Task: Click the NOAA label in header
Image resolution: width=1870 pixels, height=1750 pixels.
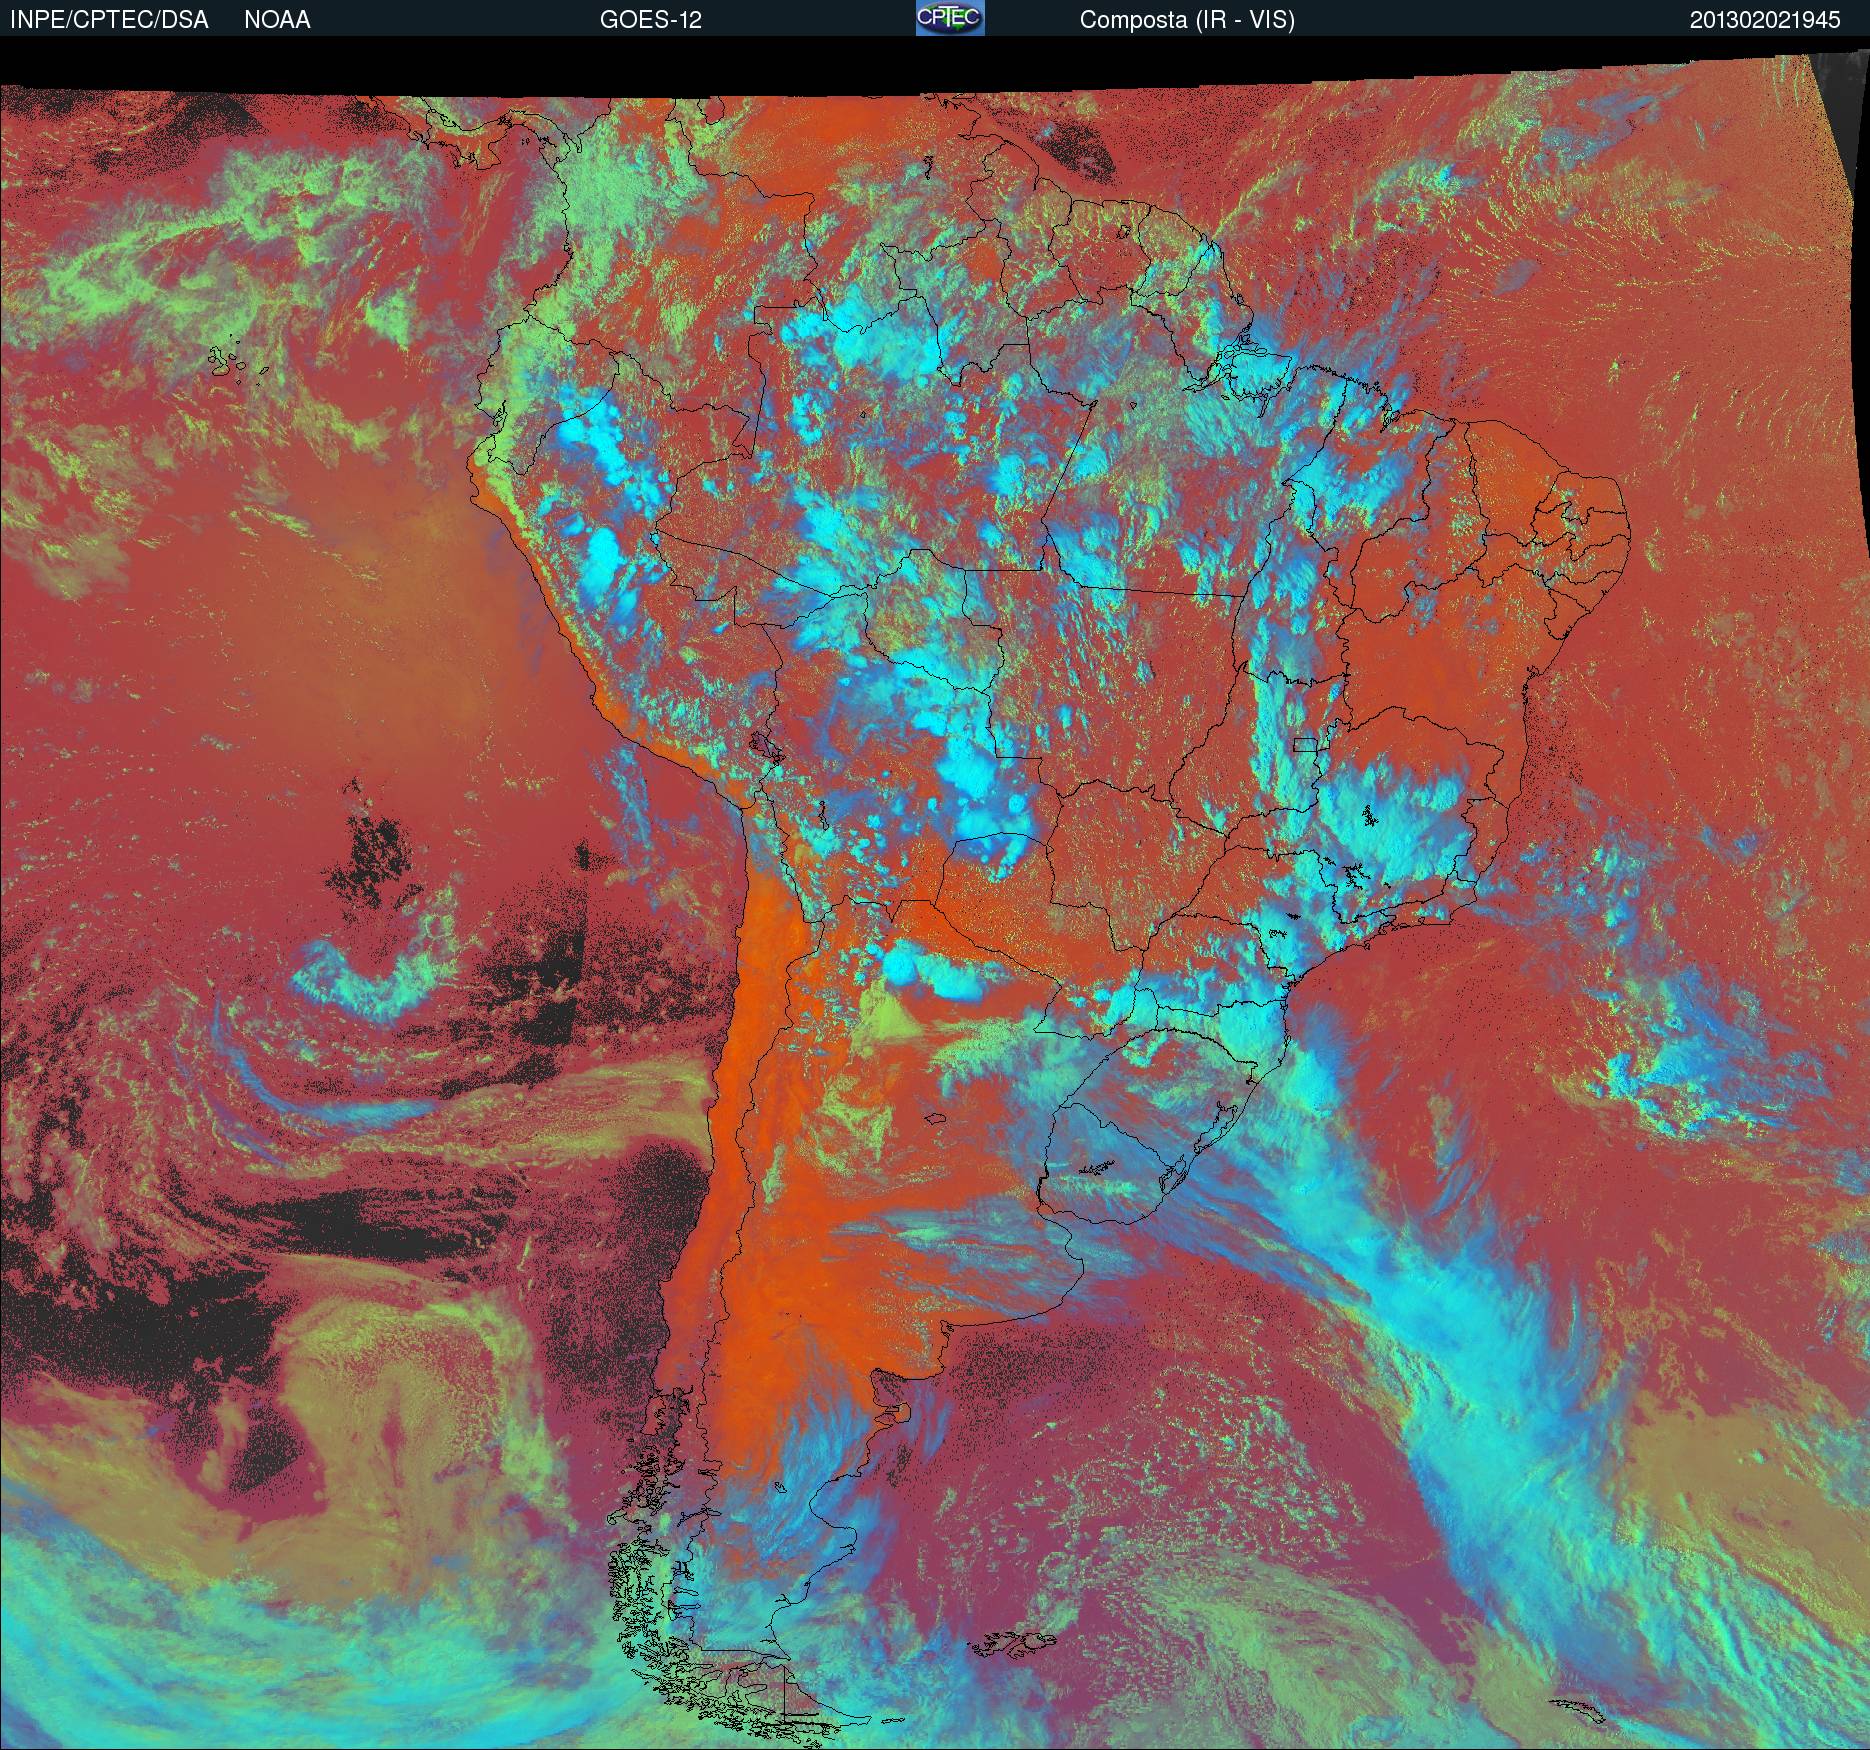Action: pos(277,20)
